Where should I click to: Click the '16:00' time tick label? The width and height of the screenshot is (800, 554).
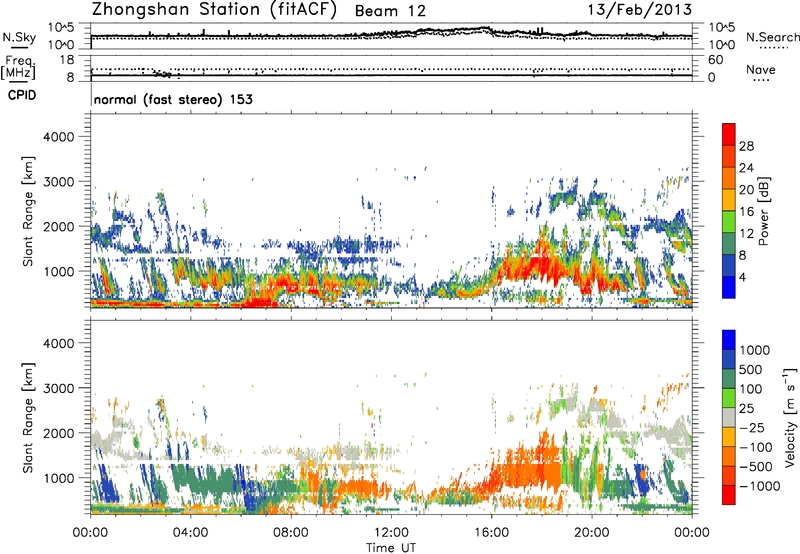point(491,533)
